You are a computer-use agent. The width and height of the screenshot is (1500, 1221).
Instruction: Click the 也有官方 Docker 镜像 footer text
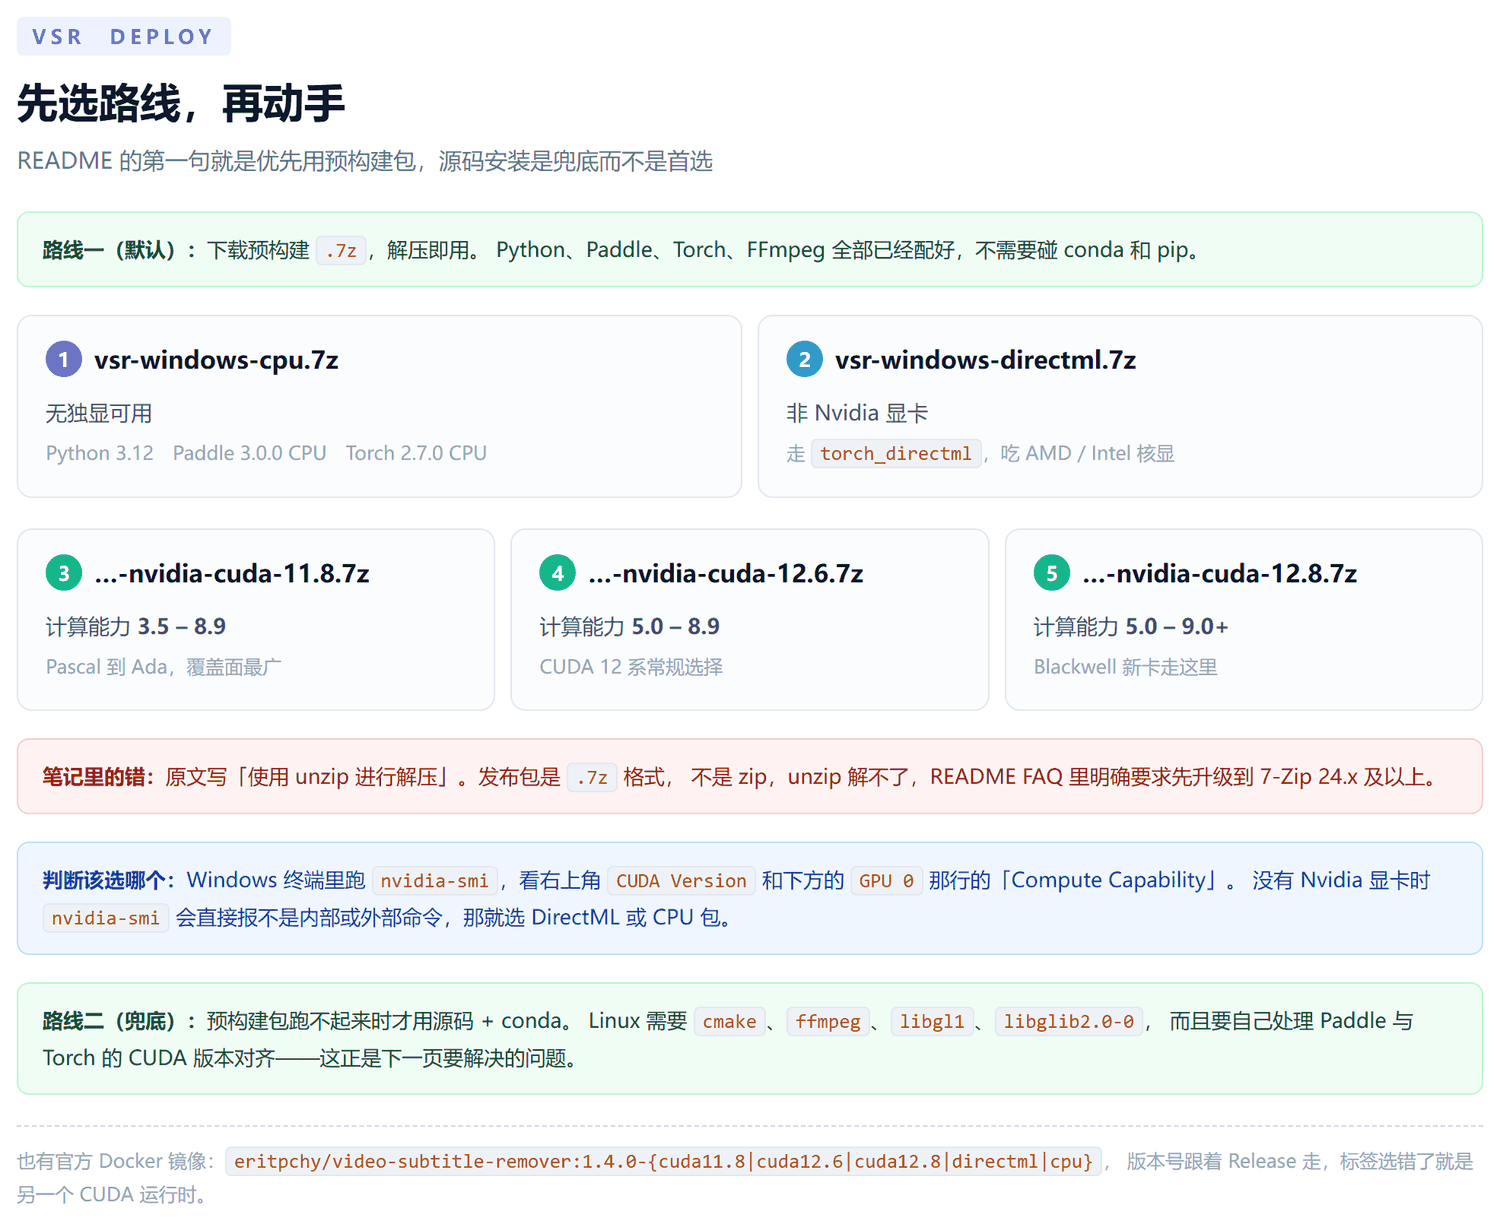coord(116,1161)
